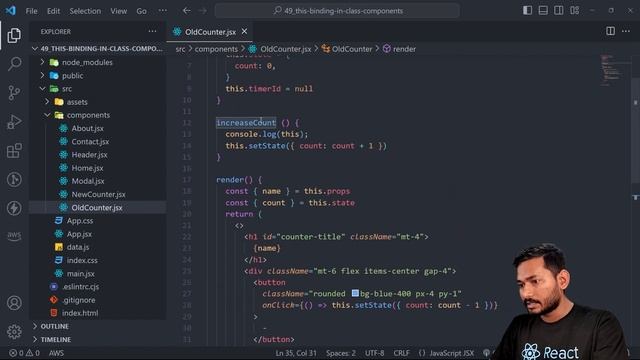This screenshot has height=360, width=640.
Task: Split the editor to the right
Action: [x=610, y=31]
